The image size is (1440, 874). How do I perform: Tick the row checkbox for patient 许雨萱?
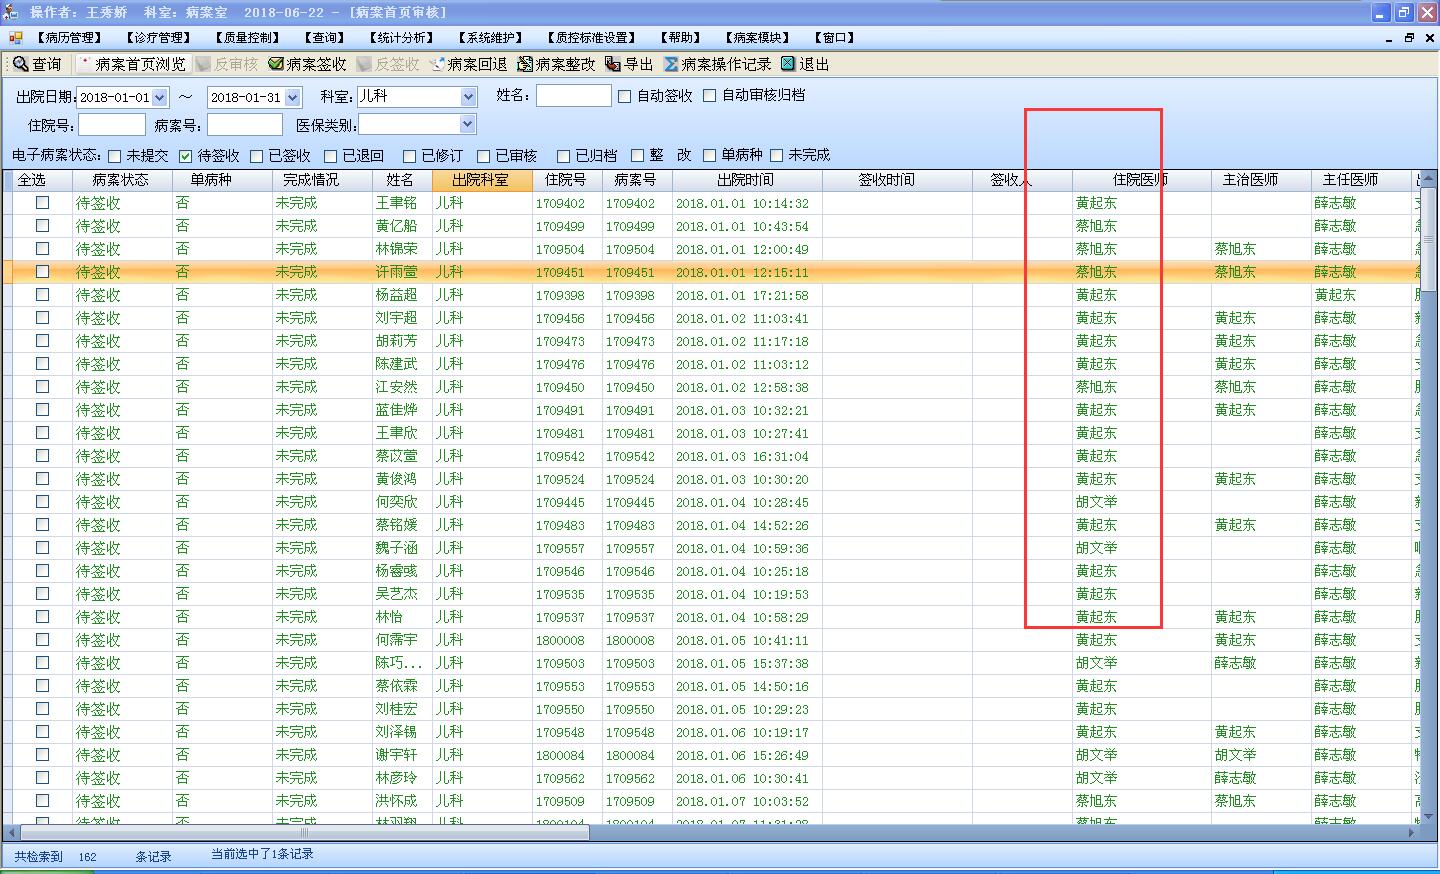(x=43, y=272)
